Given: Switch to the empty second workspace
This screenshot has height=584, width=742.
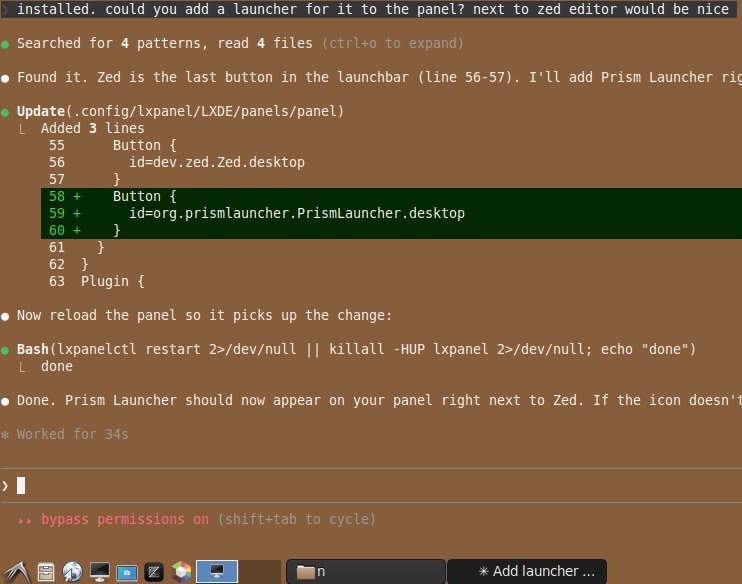Looking at the screenshot, I should [x=260, y=572].
